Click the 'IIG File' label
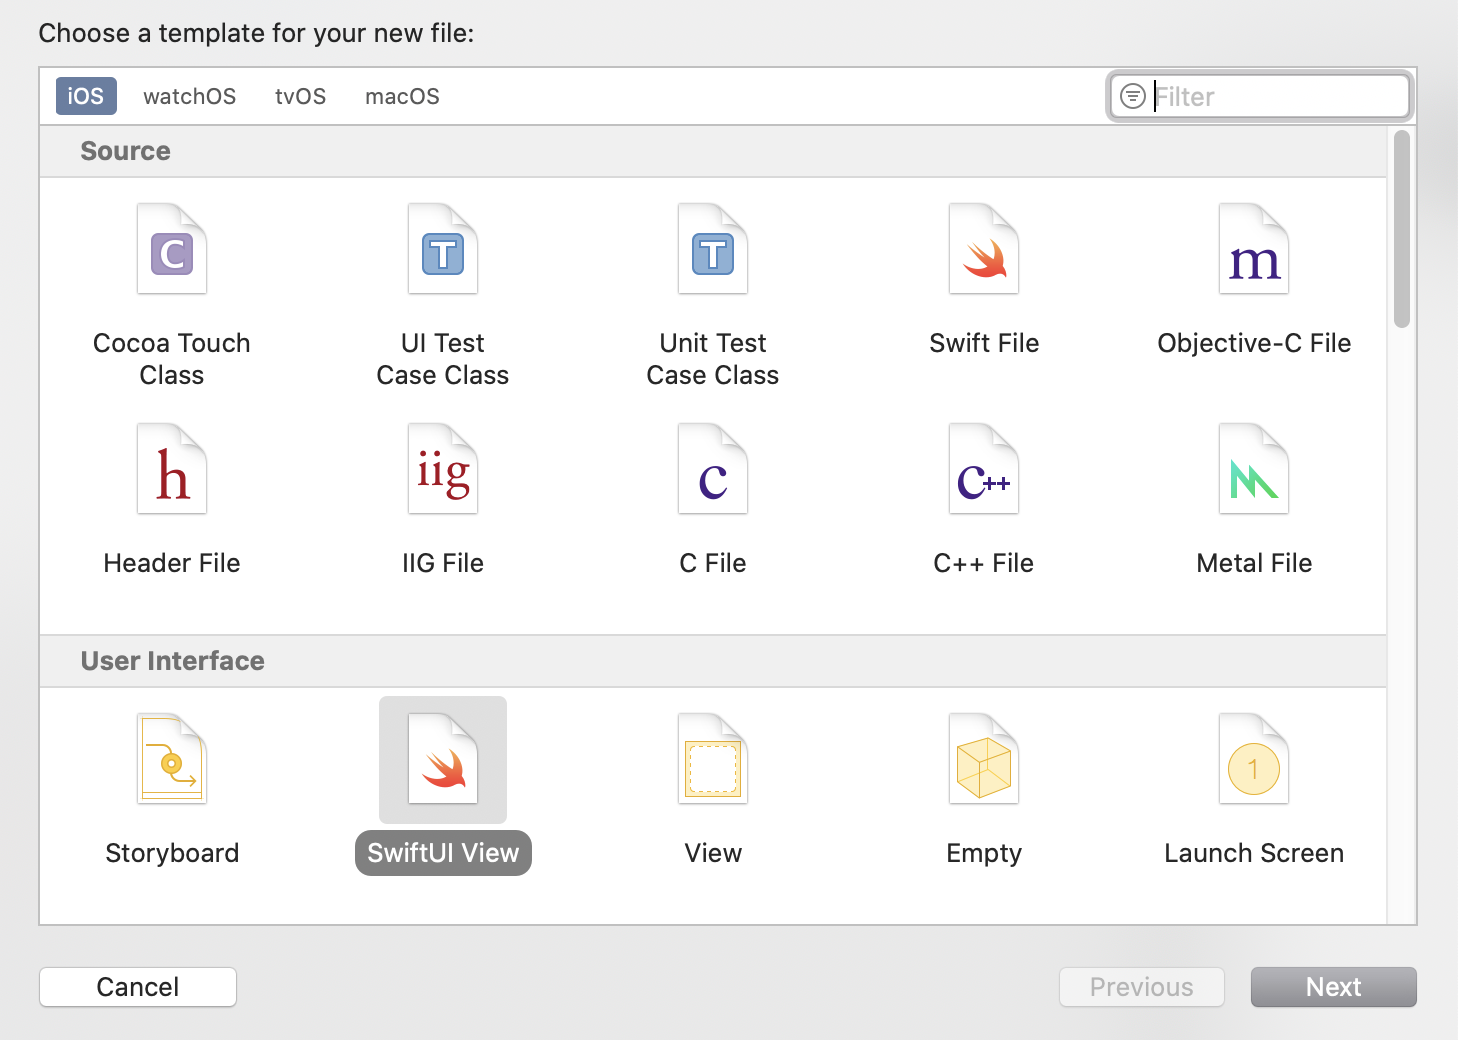 coord(443,563)
